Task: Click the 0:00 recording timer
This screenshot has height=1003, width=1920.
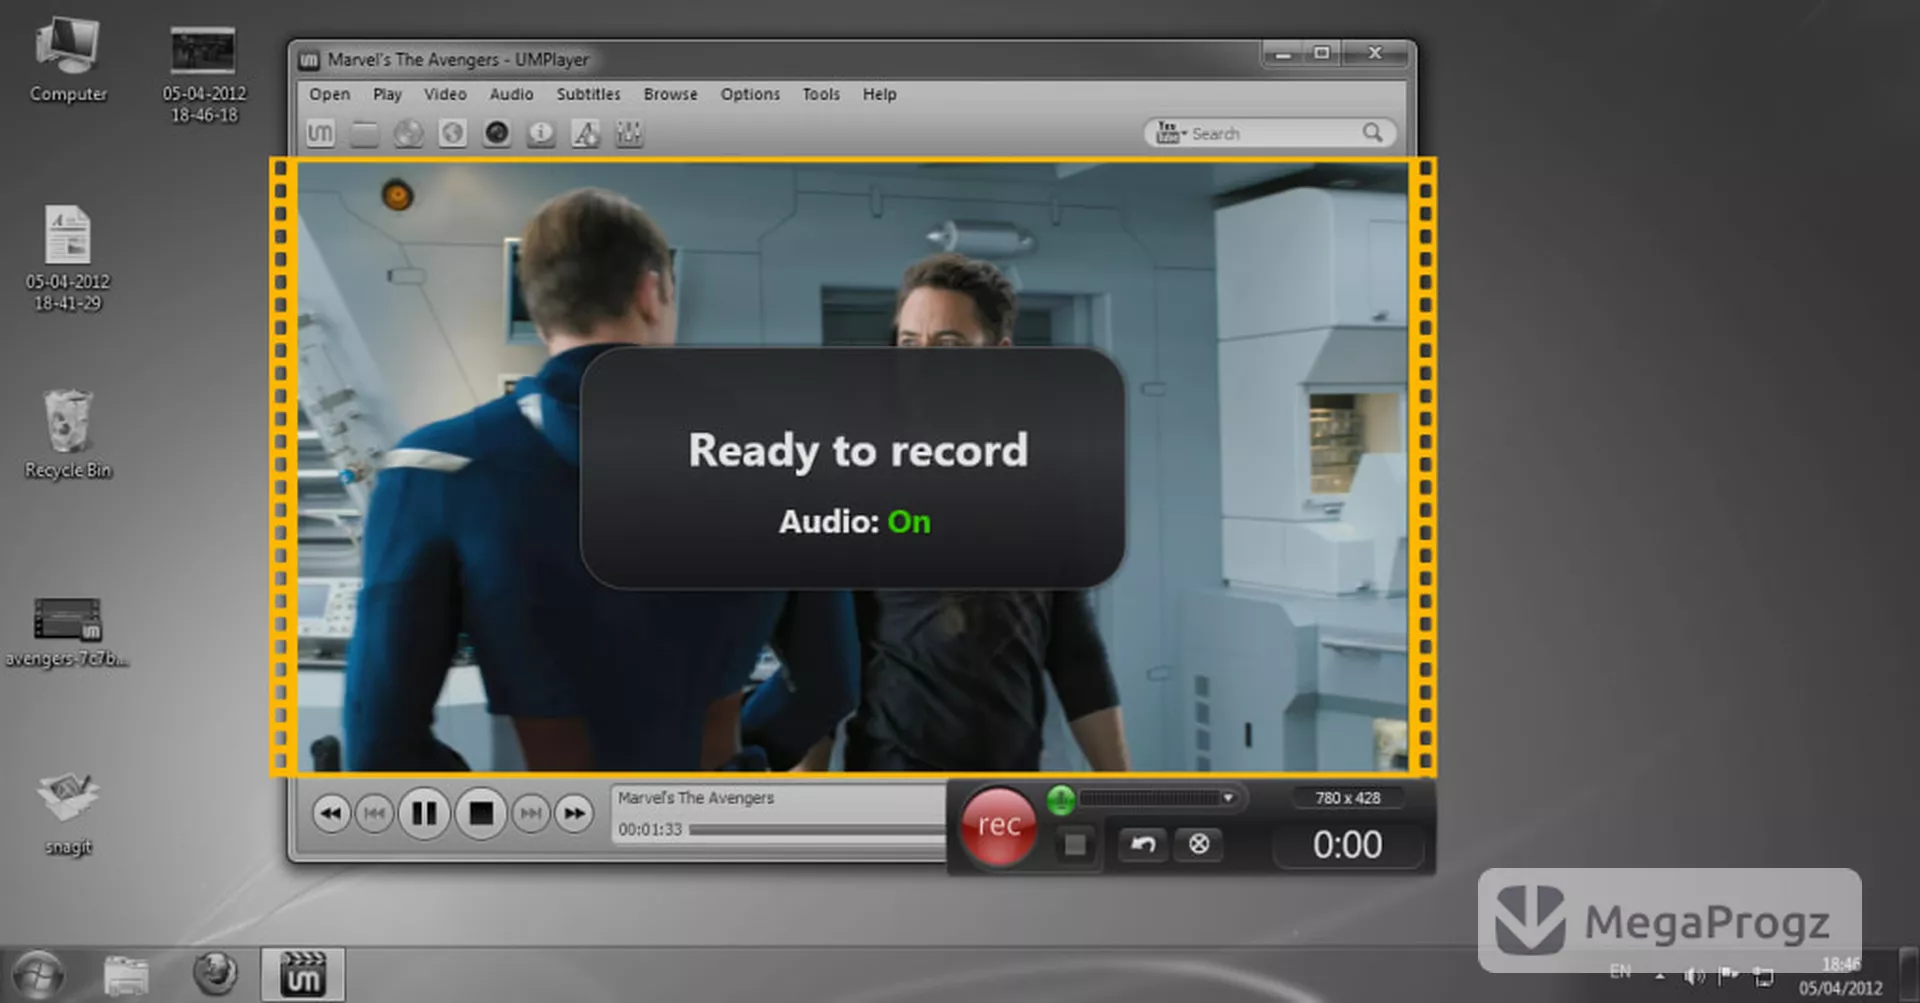Action: point(1347,846)
